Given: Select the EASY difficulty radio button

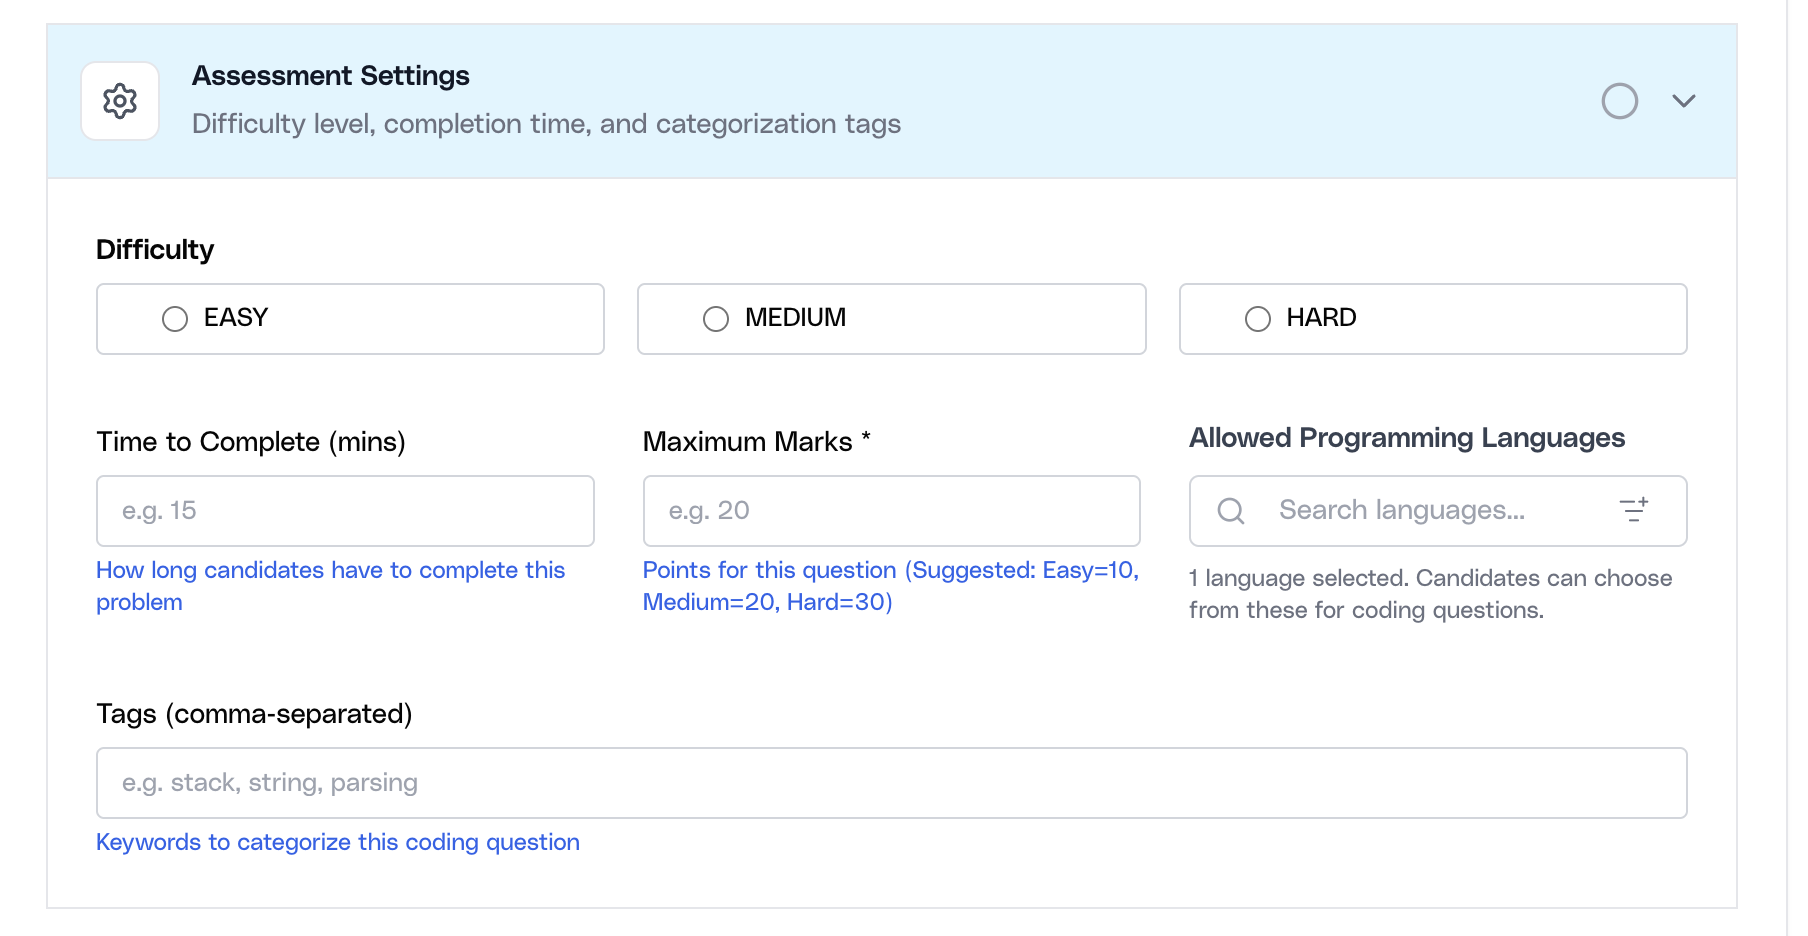Looking at the screenshot, I should click(174, 318).
